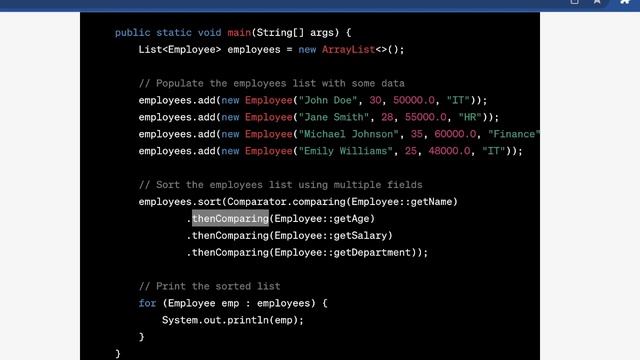Click 'System.out.println(emp);' statement
Image resolution: width=640 pixels, height=360 pixels.
pos(233,320)
